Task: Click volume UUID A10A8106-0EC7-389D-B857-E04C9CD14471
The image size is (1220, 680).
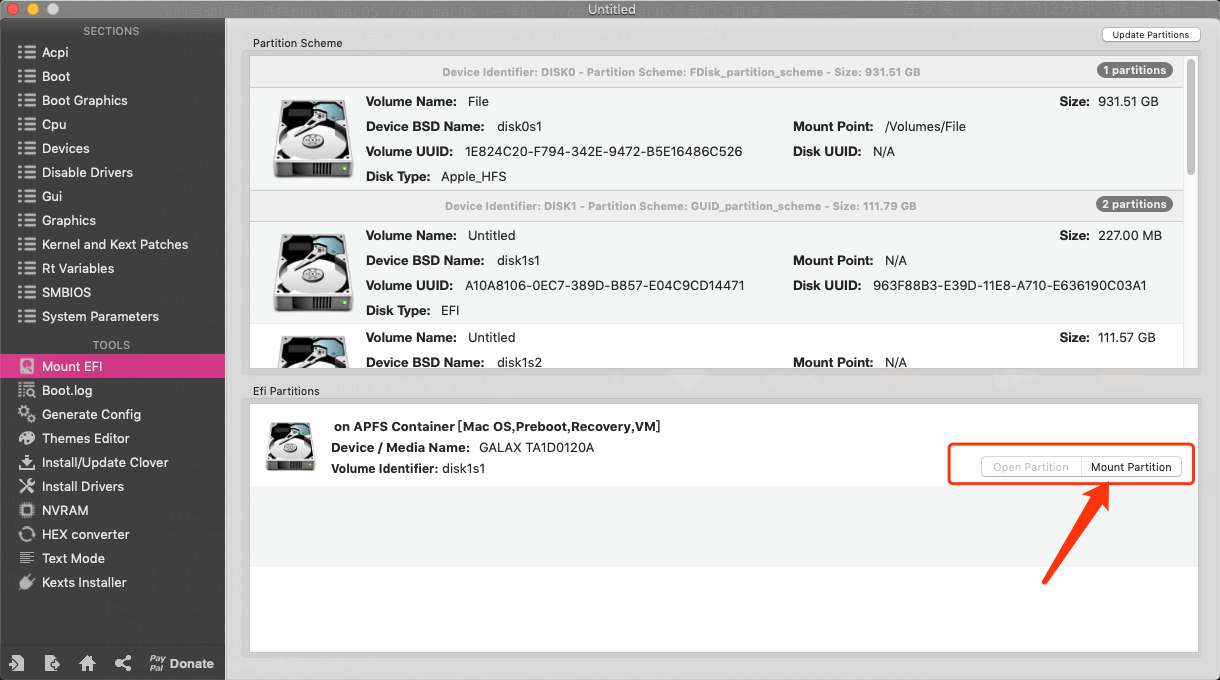Action: tap(607, 285)
